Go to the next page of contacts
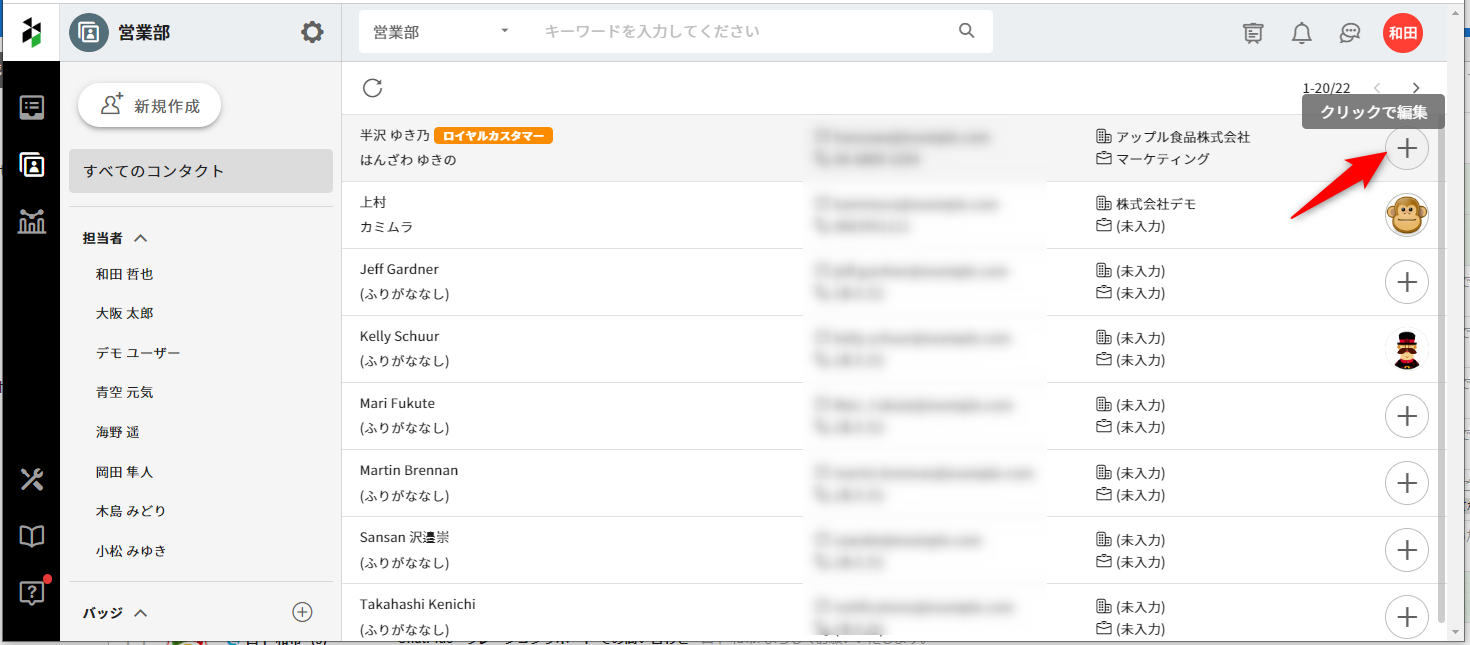Screen dimensions: 1470x645 click(x=1415, y=89)
